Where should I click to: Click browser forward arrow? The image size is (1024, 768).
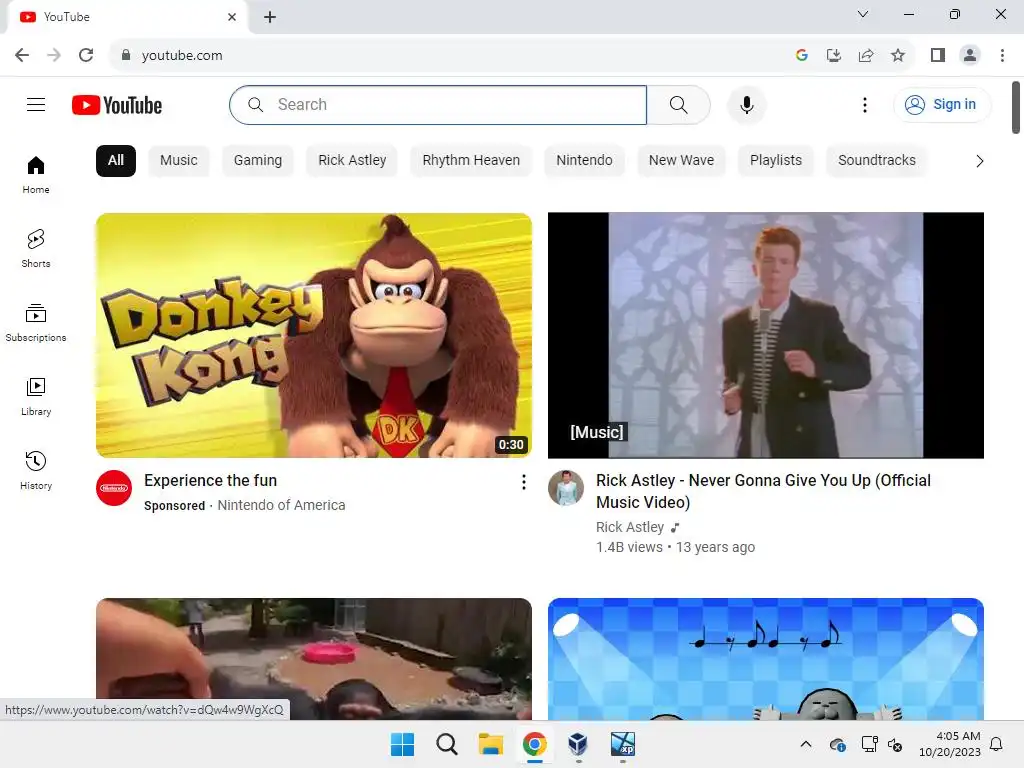point(54,55)
